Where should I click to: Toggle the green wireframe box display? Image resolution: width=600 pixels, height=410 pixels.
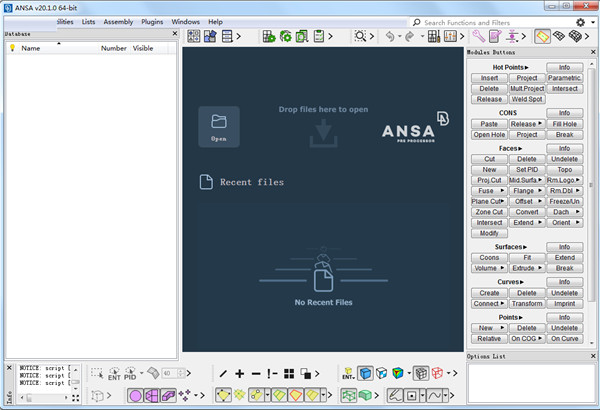click(349, 395)
